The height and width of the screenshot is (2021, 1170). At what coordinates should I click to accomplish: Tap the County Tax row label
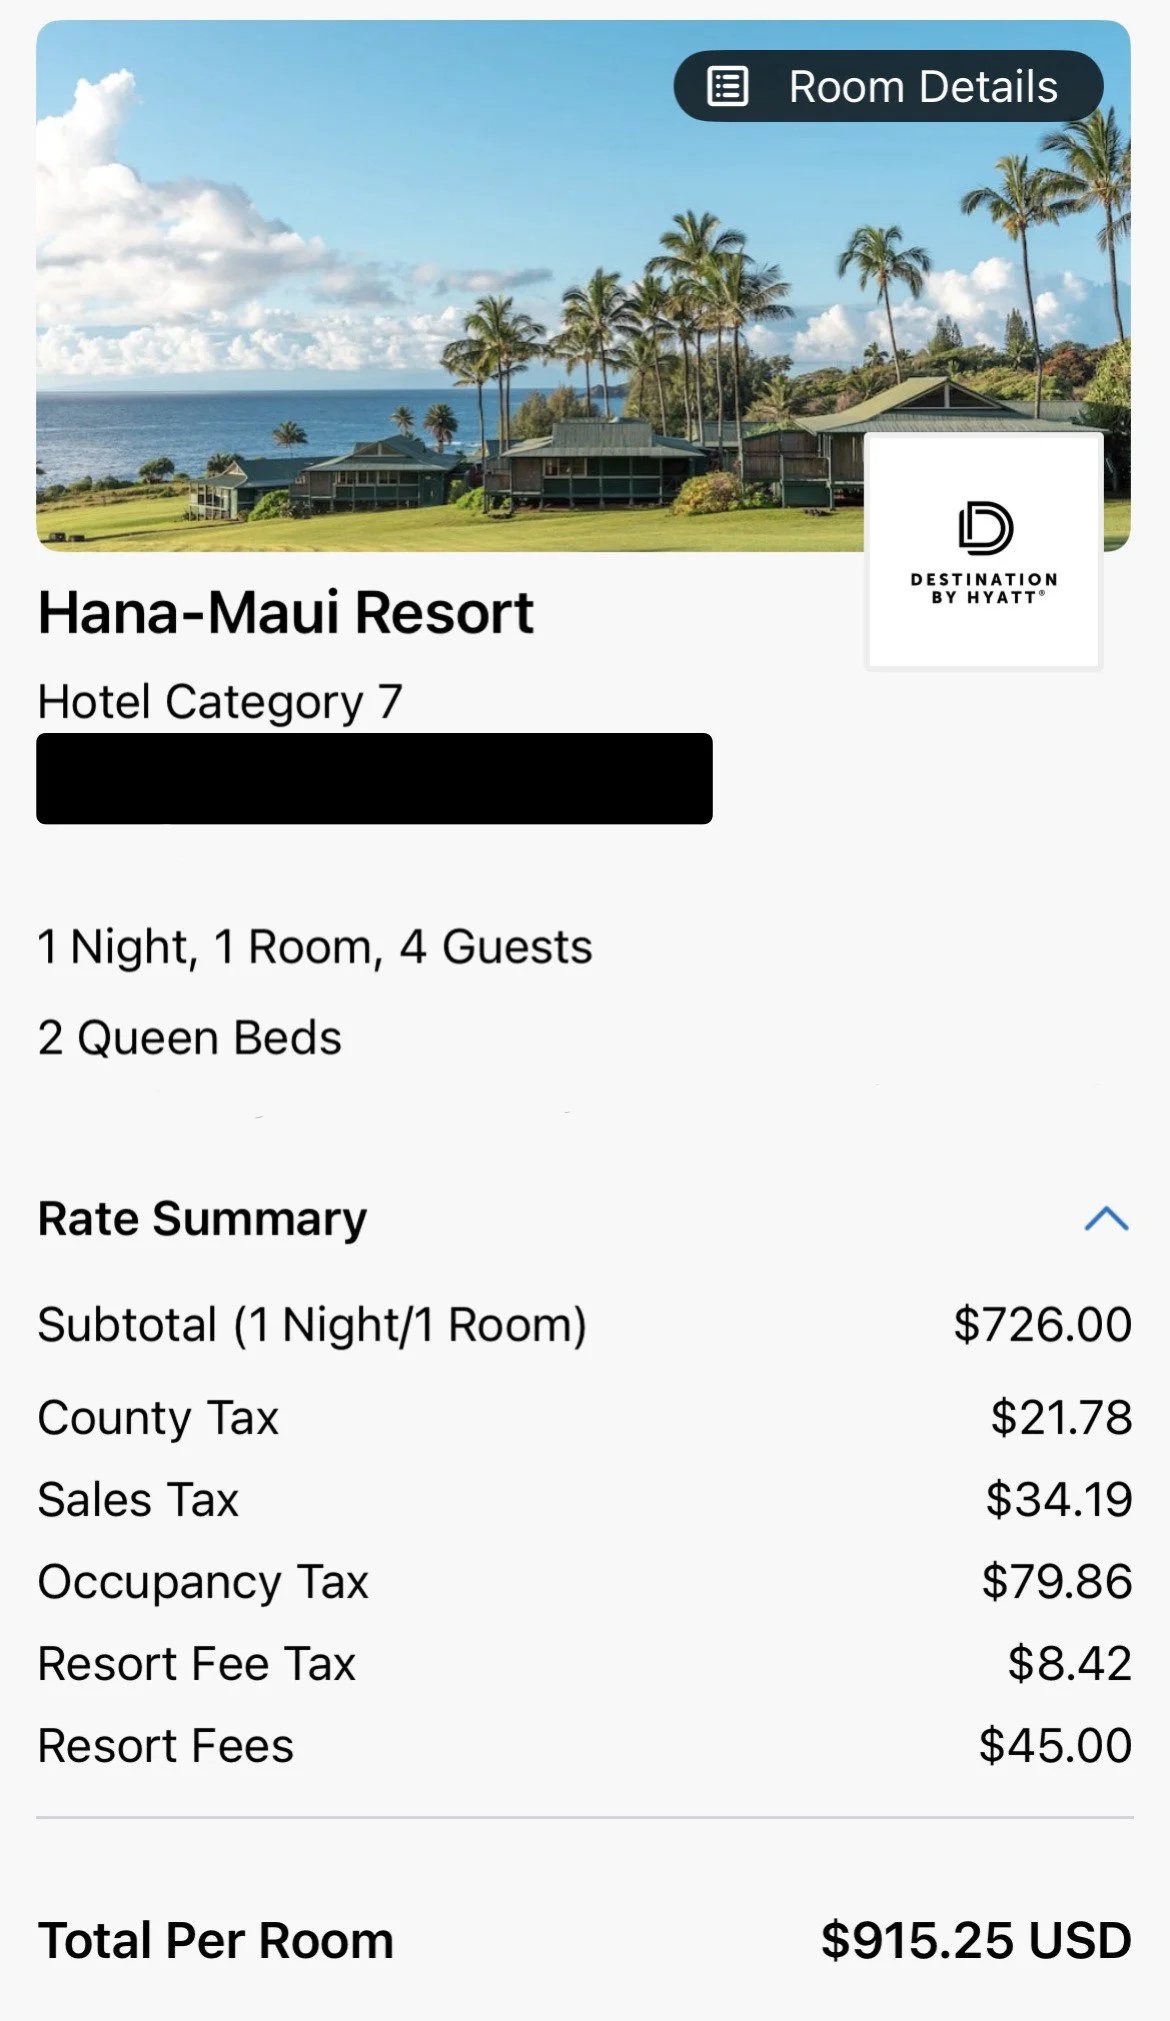pyautogui.click(x=158, y=1418)
